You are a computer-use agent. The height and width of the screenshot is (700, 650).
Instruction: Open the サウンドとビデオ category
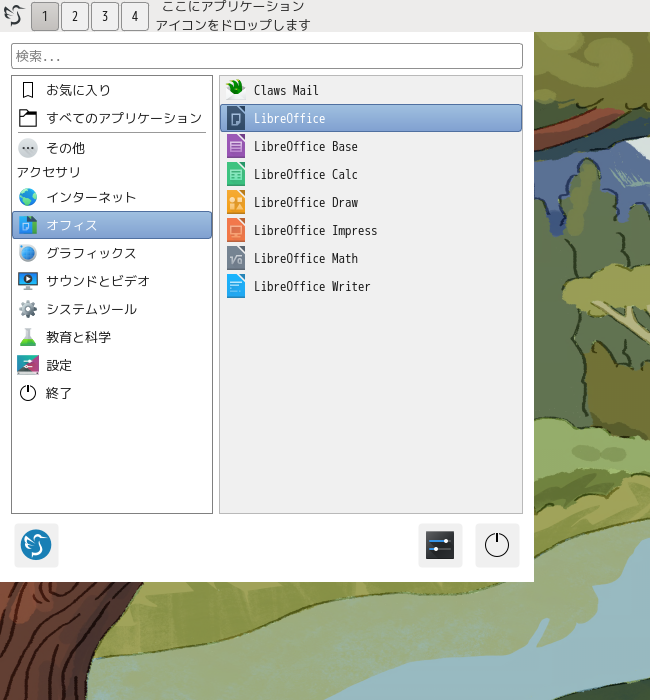(112, 281)
